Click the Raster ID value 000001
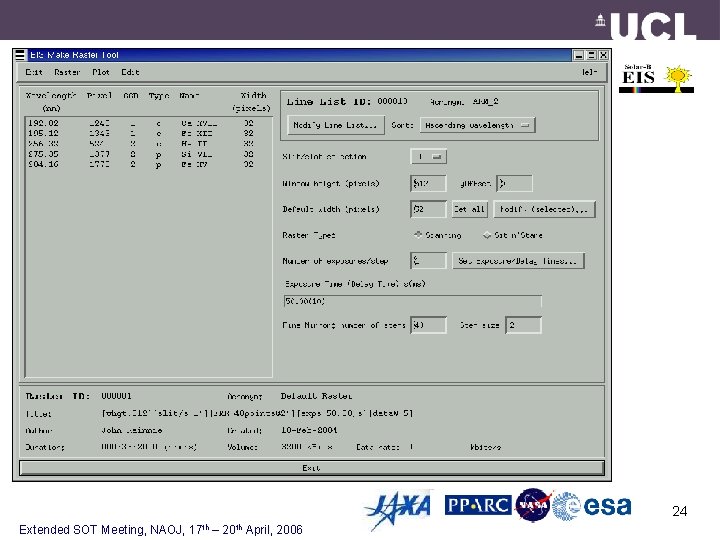Screen dimensions: 720x540 pyautogui.click(x=116, y=396)
